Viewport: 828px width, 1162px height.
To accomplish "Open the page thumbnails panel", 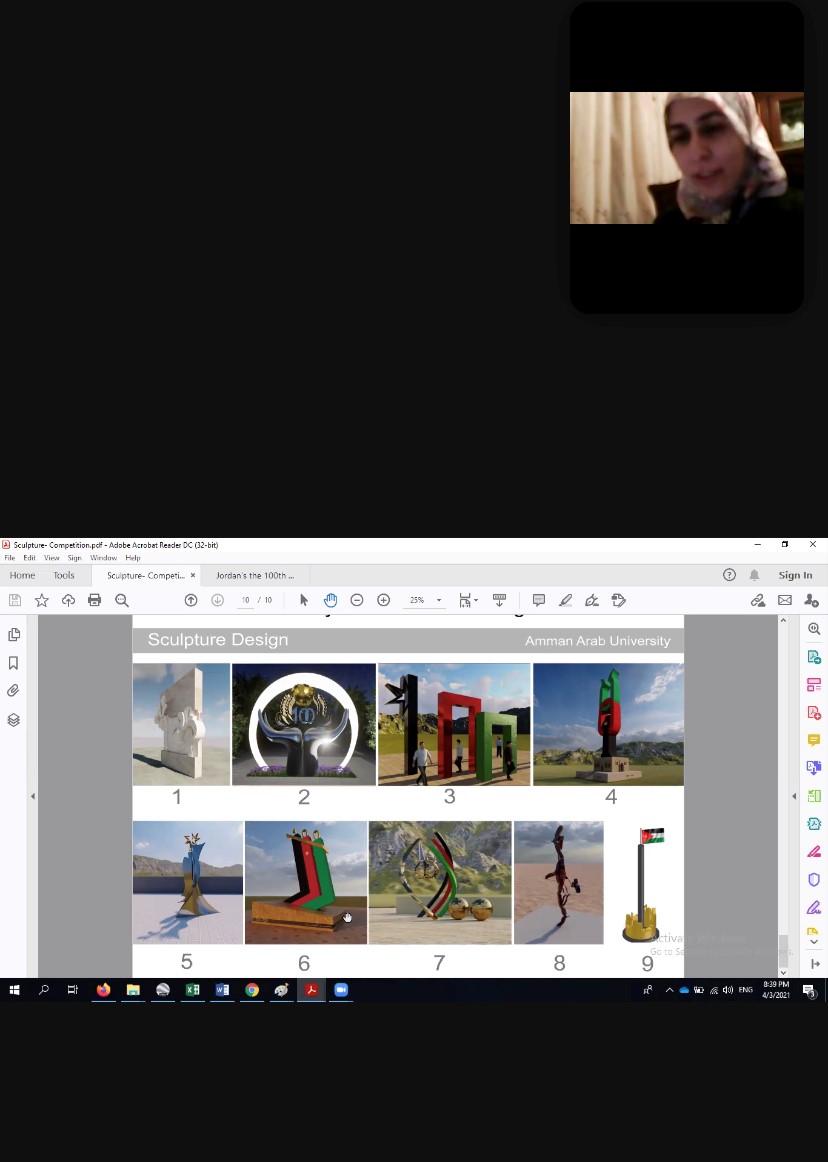I will (x=14, y=635).
